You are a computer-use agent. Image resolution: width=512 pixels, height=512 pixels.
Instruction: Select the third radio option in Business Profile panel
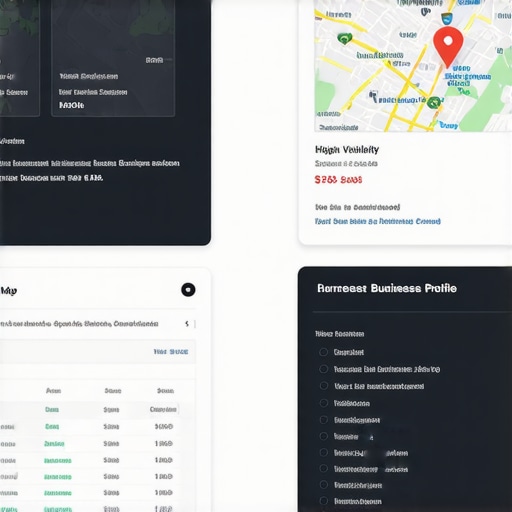point(323,386)
